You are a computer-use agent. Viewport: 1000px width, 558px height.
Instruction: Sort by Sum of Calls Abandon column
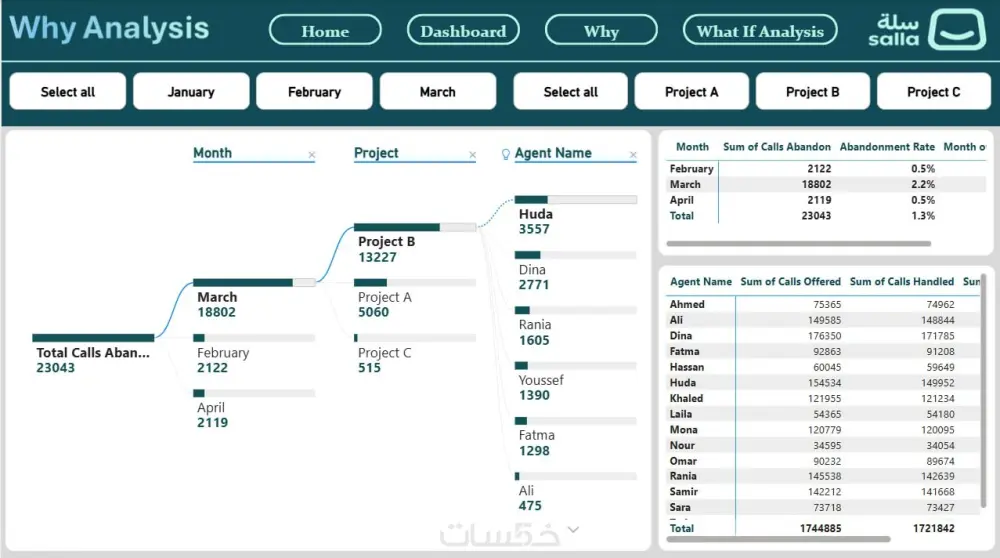tap(777, 147)
